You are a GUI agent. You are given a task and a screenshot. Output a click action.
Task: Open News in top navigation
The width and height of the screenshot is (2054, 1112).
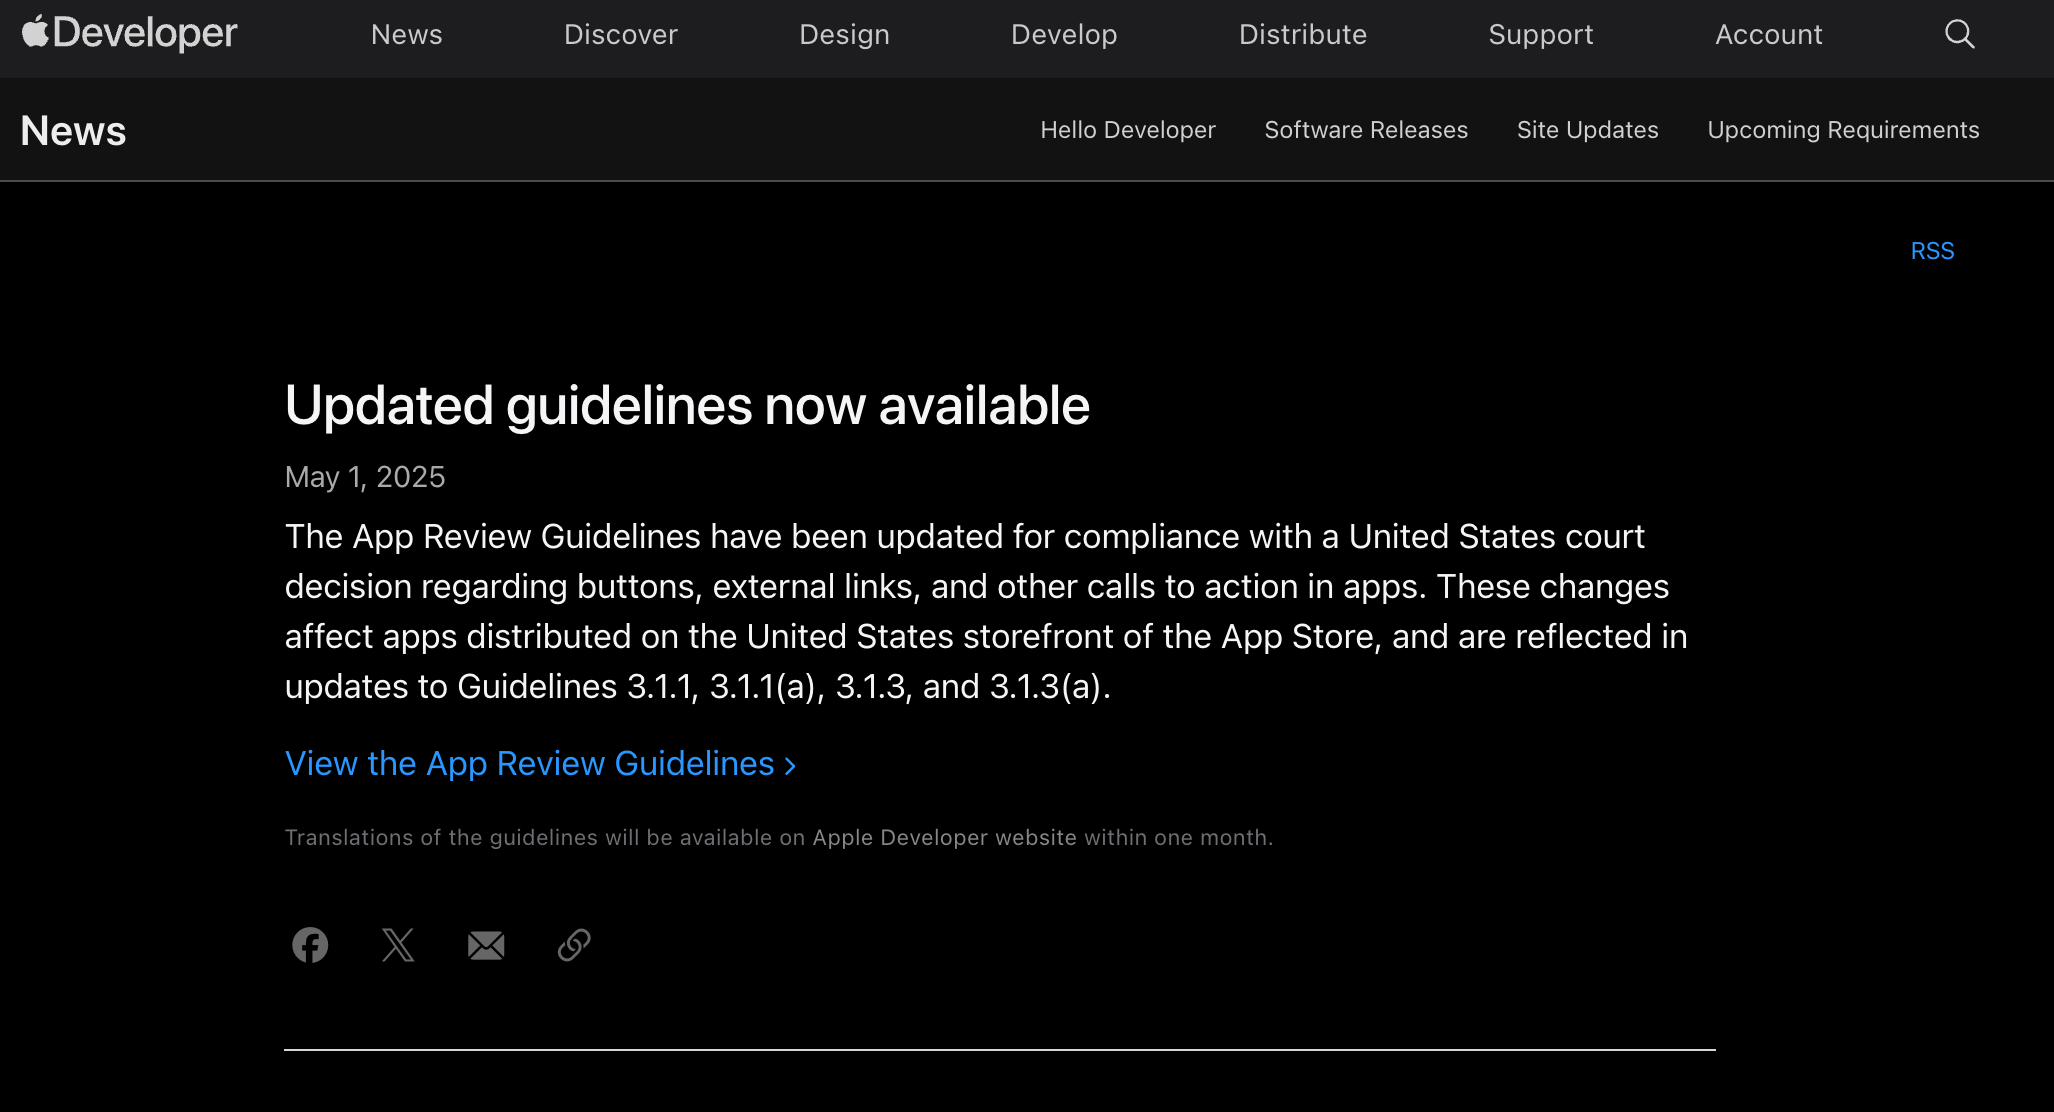point(406,34)
